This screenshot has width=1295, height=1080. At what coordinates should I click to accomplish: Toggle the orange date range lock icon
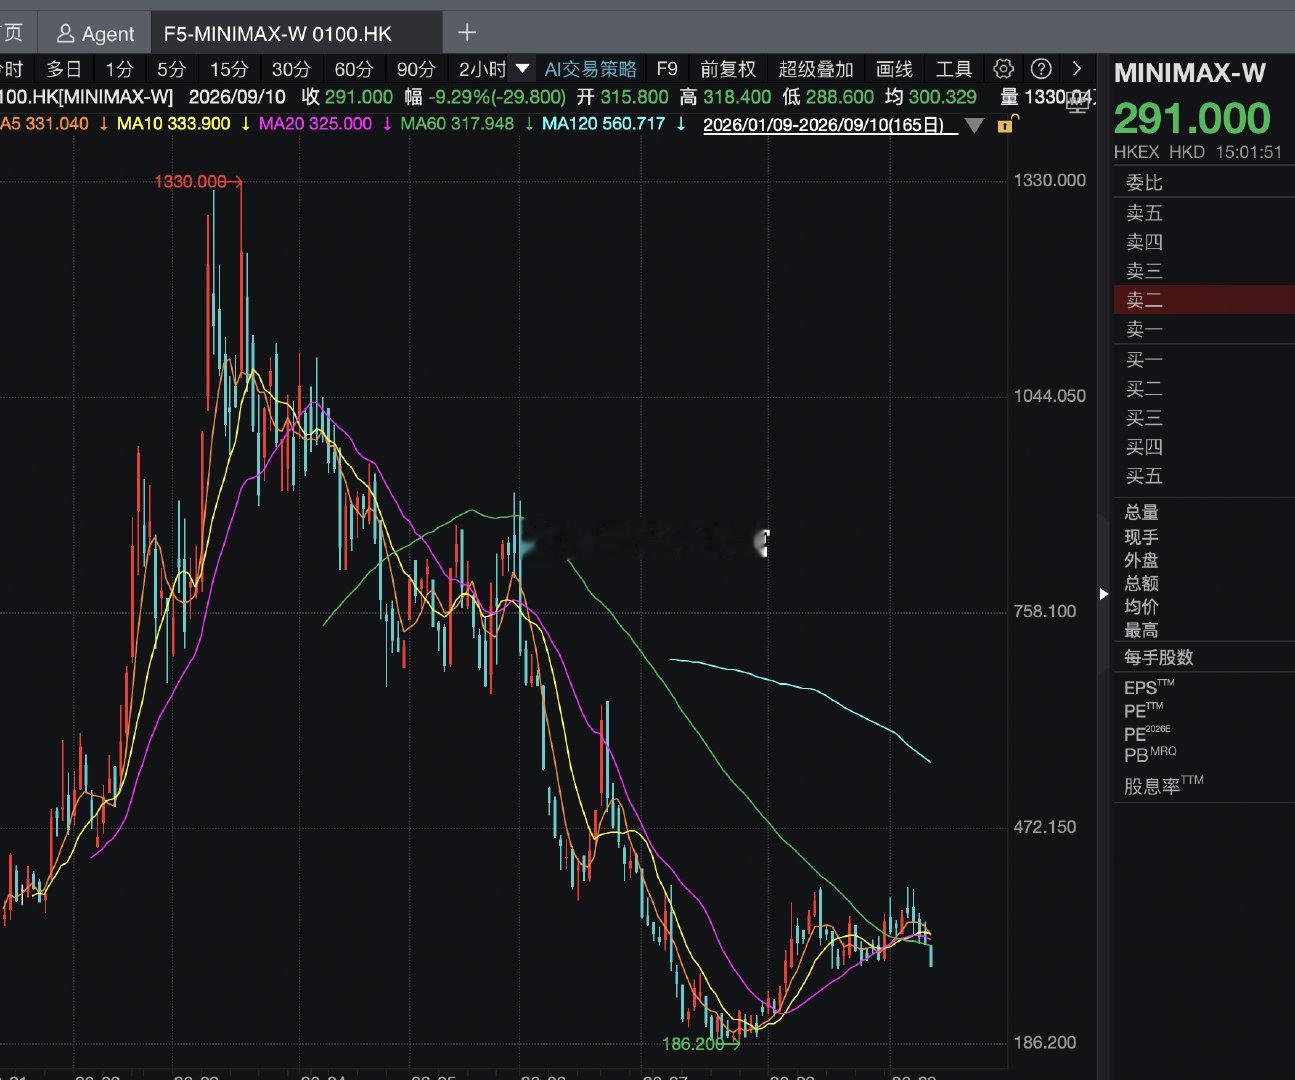pos(1007,124)
